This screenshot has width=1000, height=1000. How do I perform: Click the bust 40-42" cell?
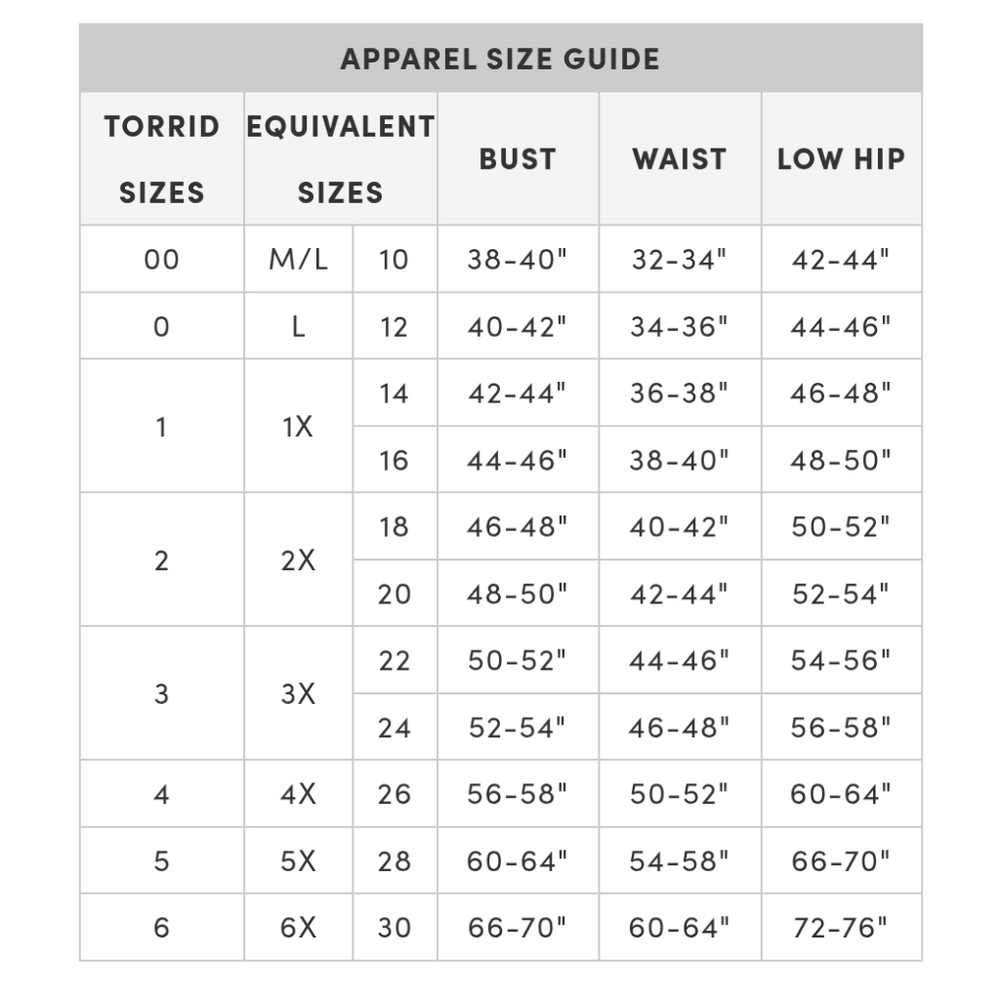coord(518,327)
